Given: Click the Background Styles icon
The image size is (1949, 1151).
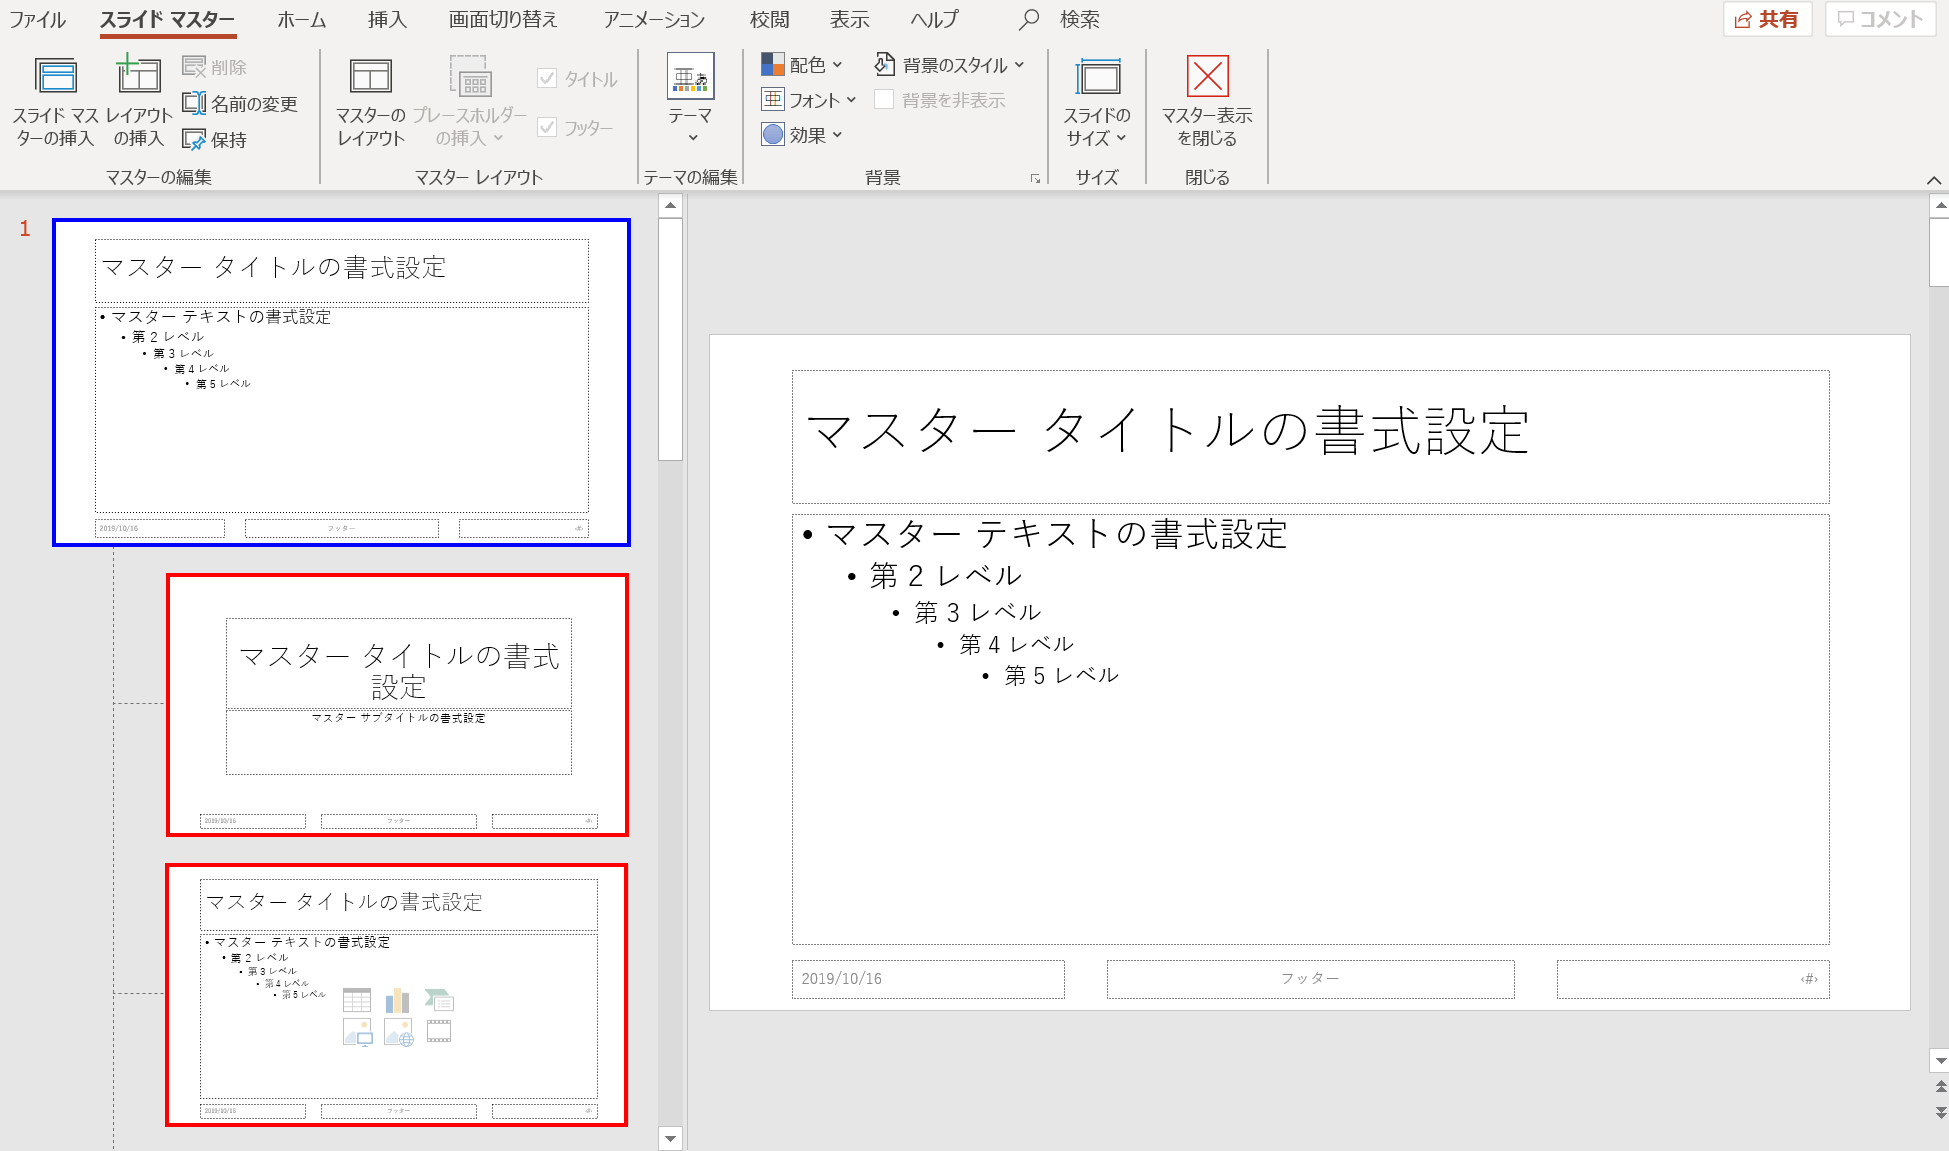Looking at the screenshot, I should pyautogui.click(x=885, y=65).
